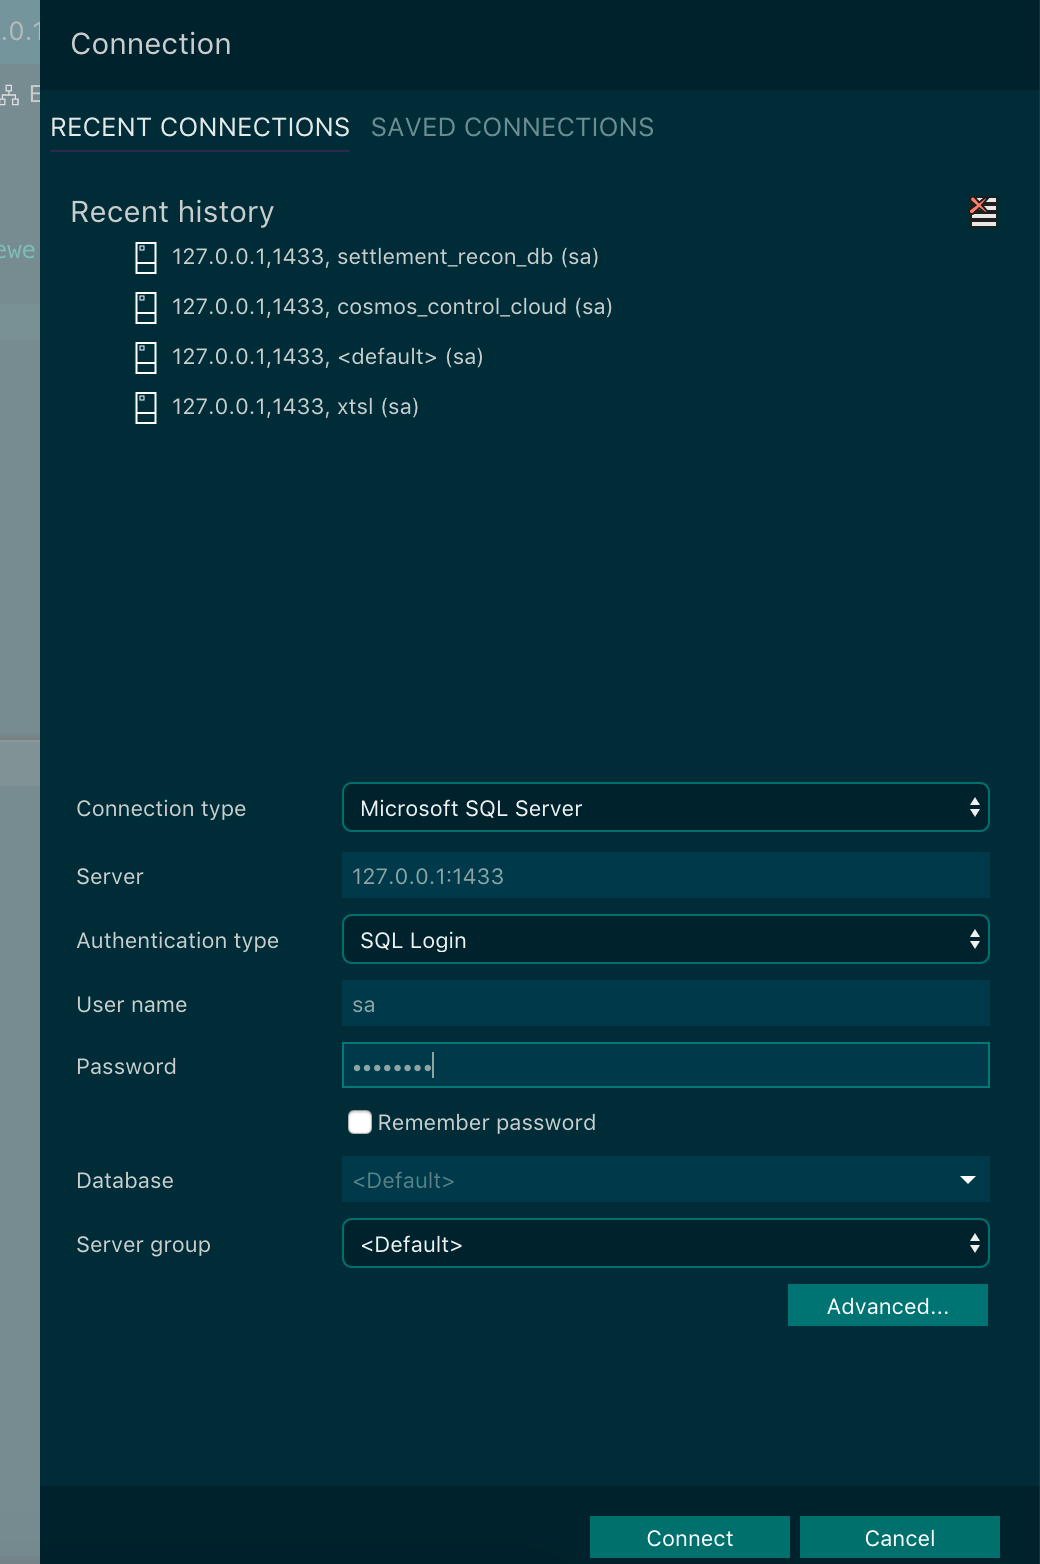Viewport: 1040px width, 1564px height.
Task: Click the server icon beside the <default> connection
Action: coord(146,357)
